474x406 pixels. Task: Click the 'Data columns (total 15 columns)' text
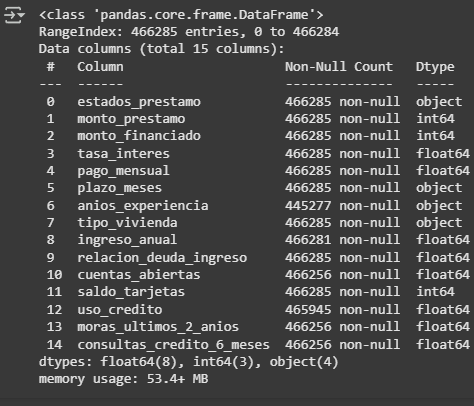pyautogui.click(x=162, y=49)
